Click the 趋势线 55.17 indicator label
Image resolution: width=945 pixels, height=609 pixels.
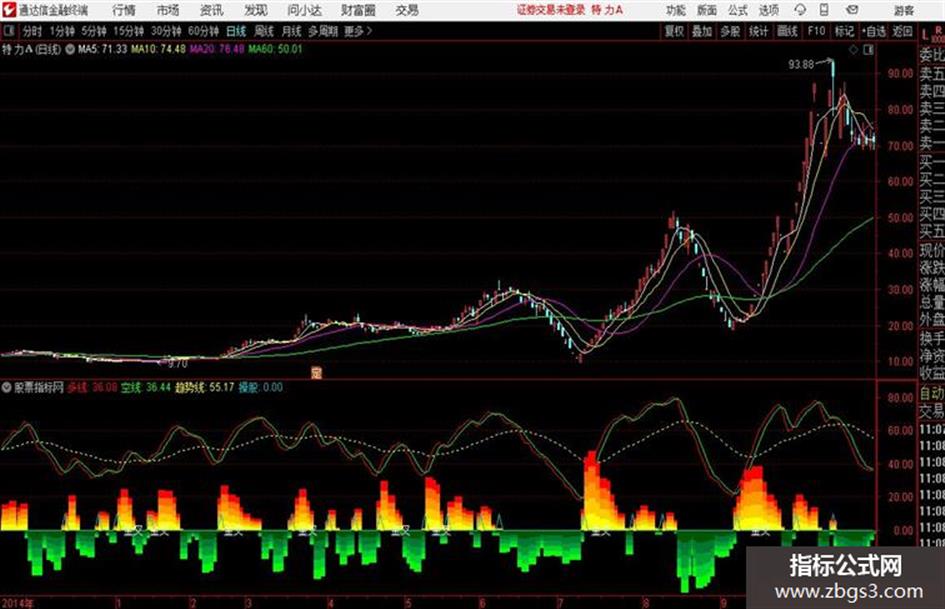tap(204, 388)
